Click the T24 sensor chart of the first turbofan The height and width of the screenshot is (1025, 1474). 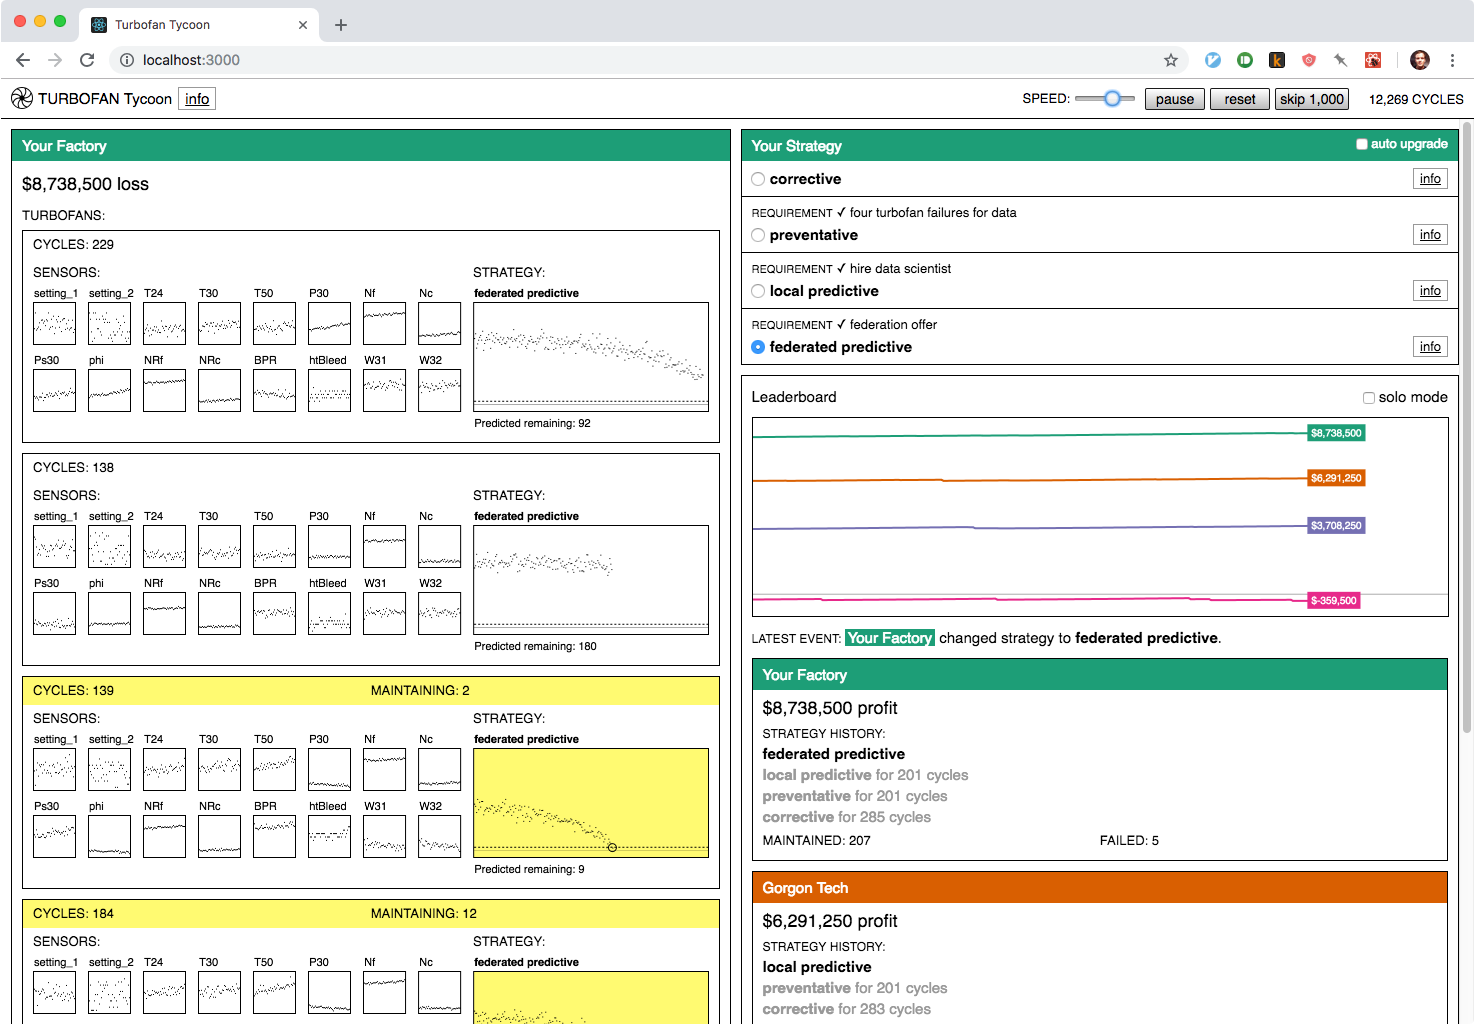pos(164,324)
